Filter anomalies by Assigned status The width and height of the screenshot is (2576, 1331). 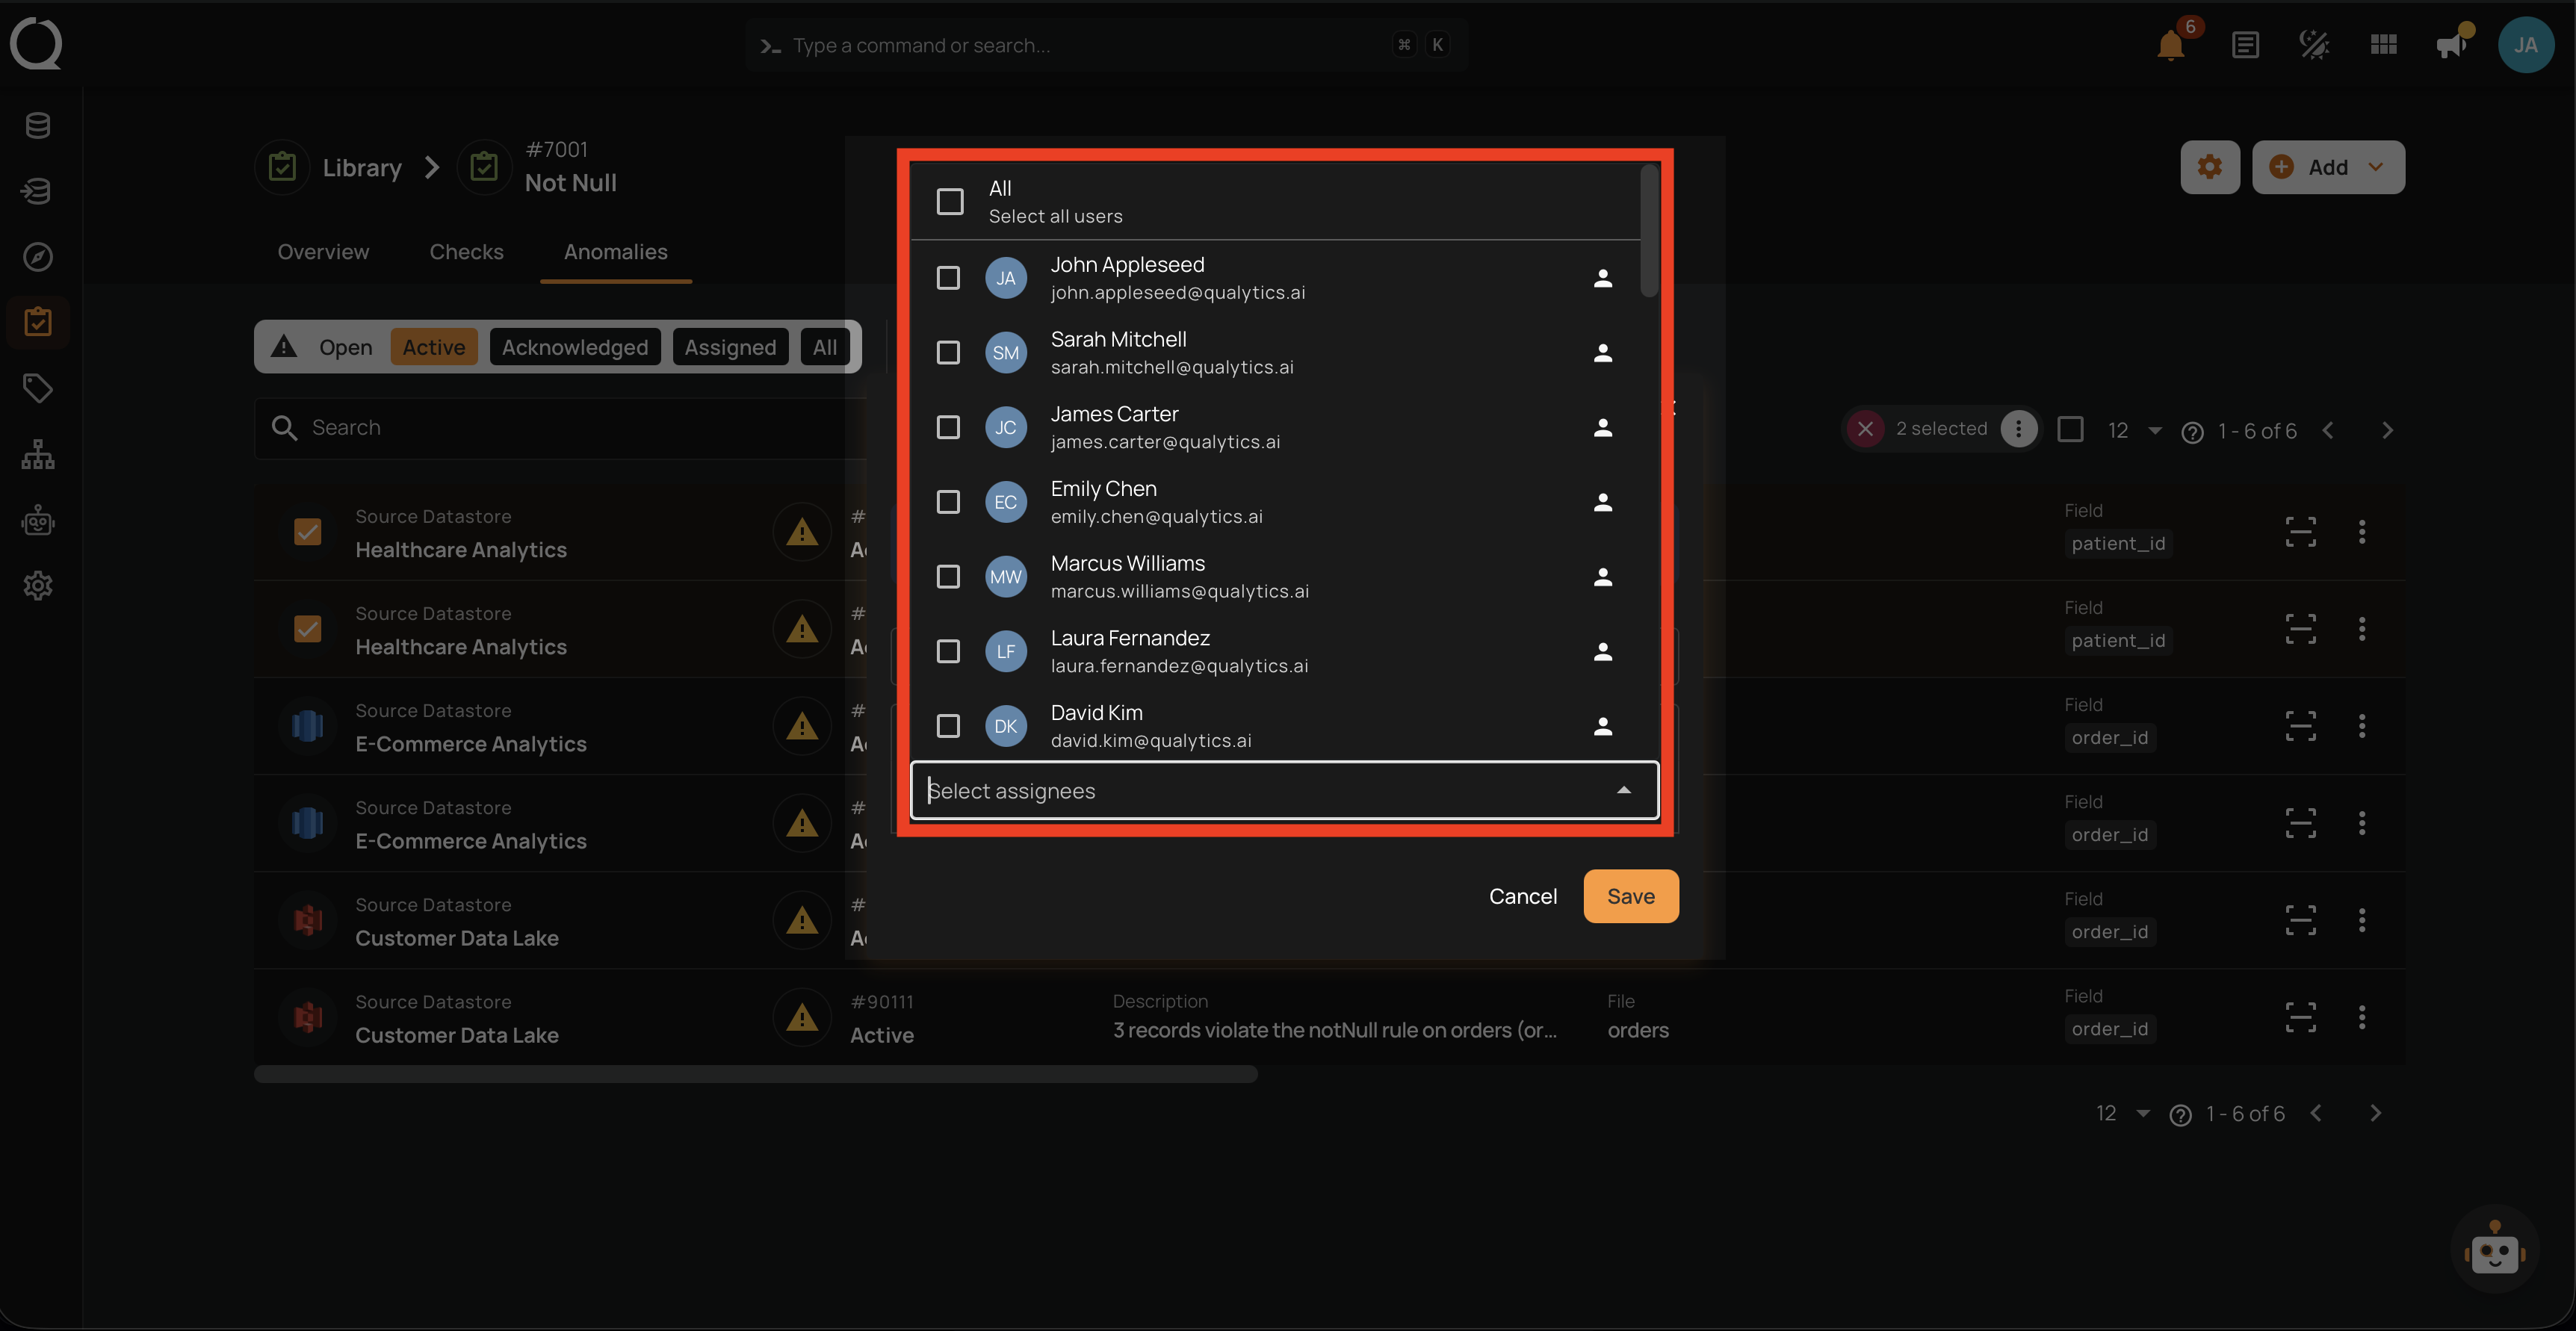coord(730,347)
